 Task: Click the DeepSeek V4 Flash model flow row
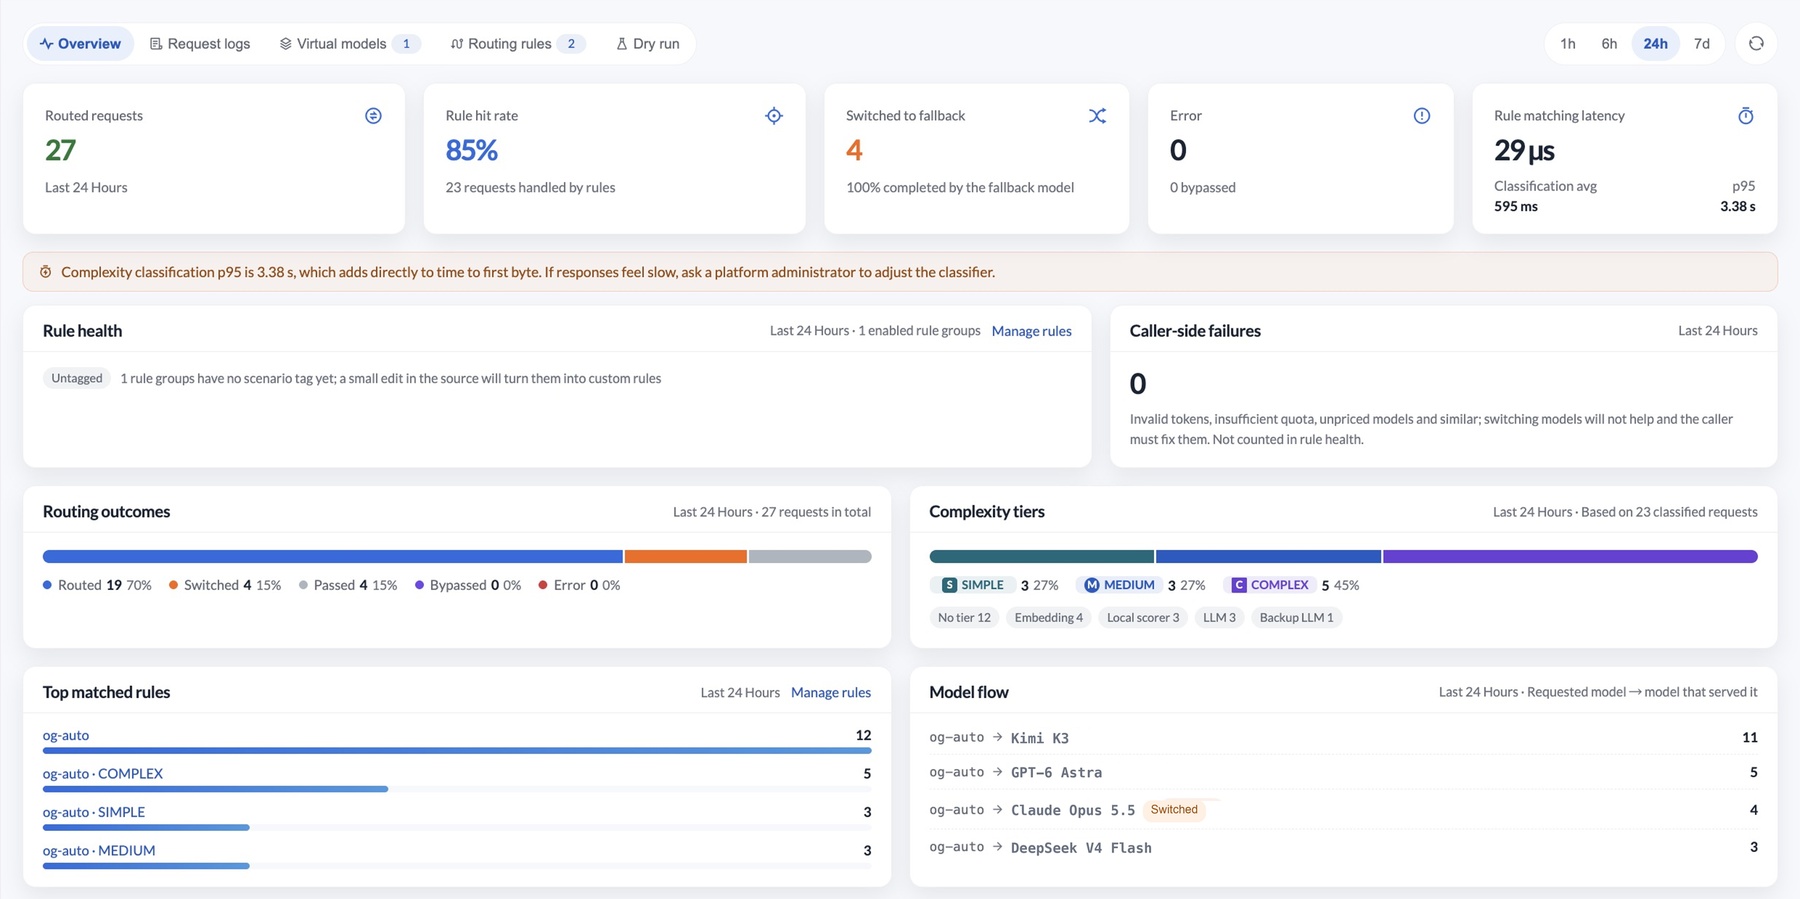pyautogui.click(x=1343, y=848)
